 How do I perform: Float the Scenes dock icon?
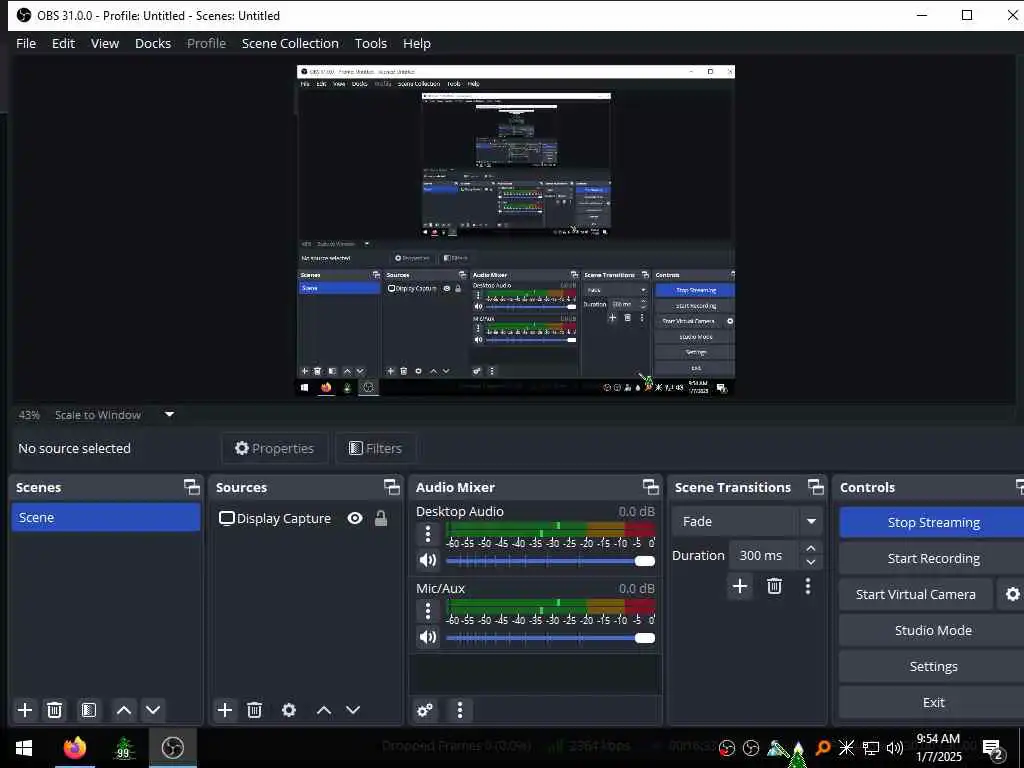pos(191,487)
